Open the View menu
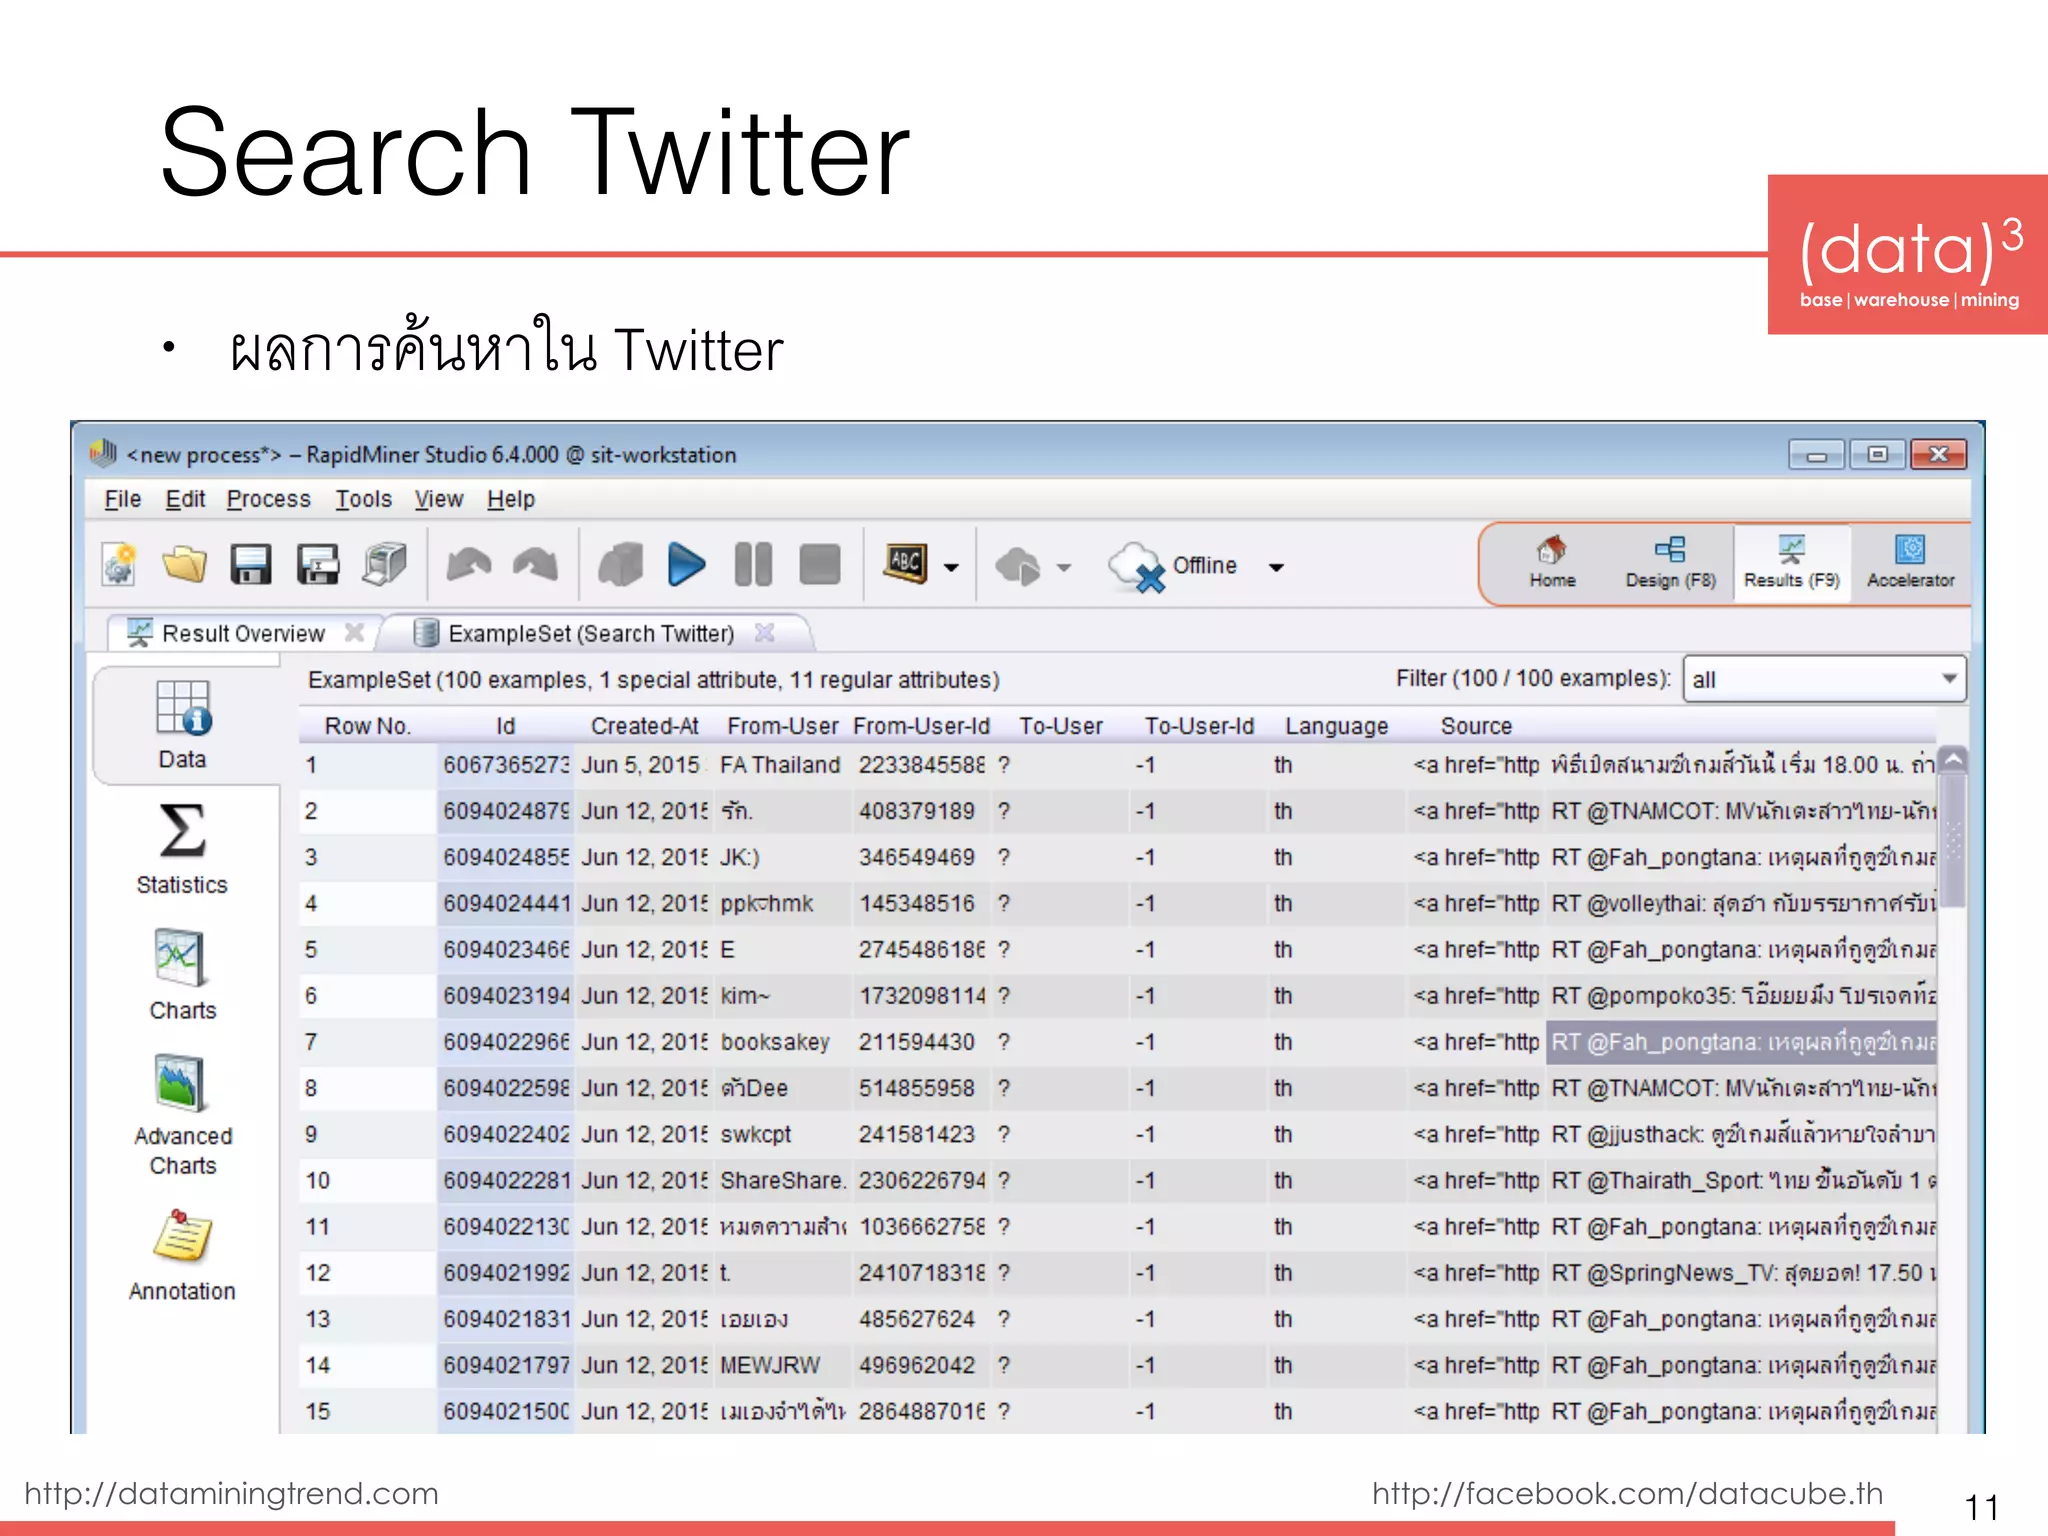 [439, 499]
